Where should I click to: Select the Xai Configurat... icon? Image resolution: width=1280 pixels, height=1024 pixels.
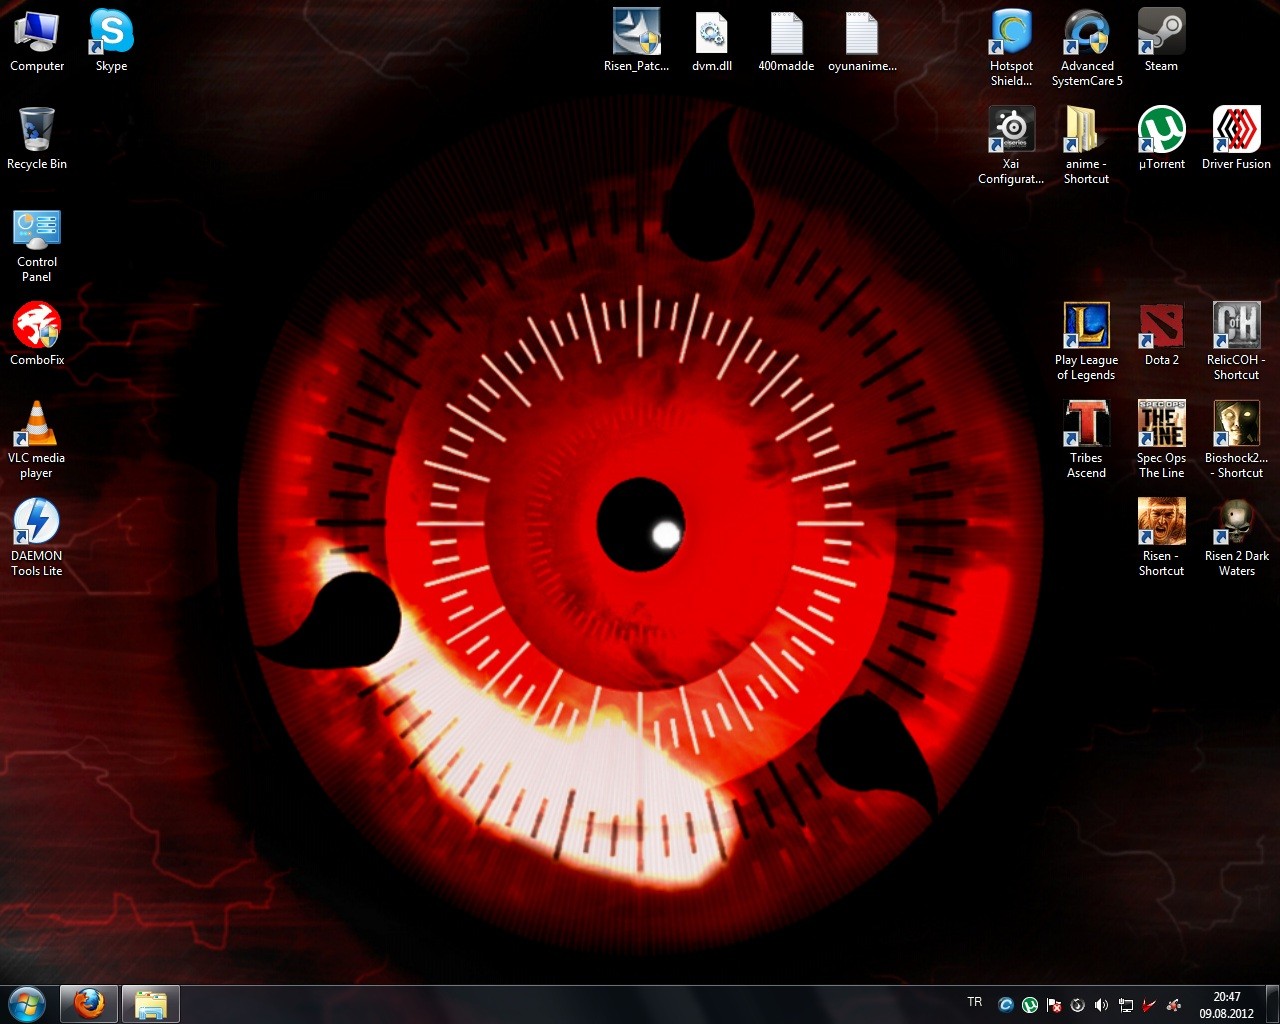pyautogui.click(x=1011, y=146)
